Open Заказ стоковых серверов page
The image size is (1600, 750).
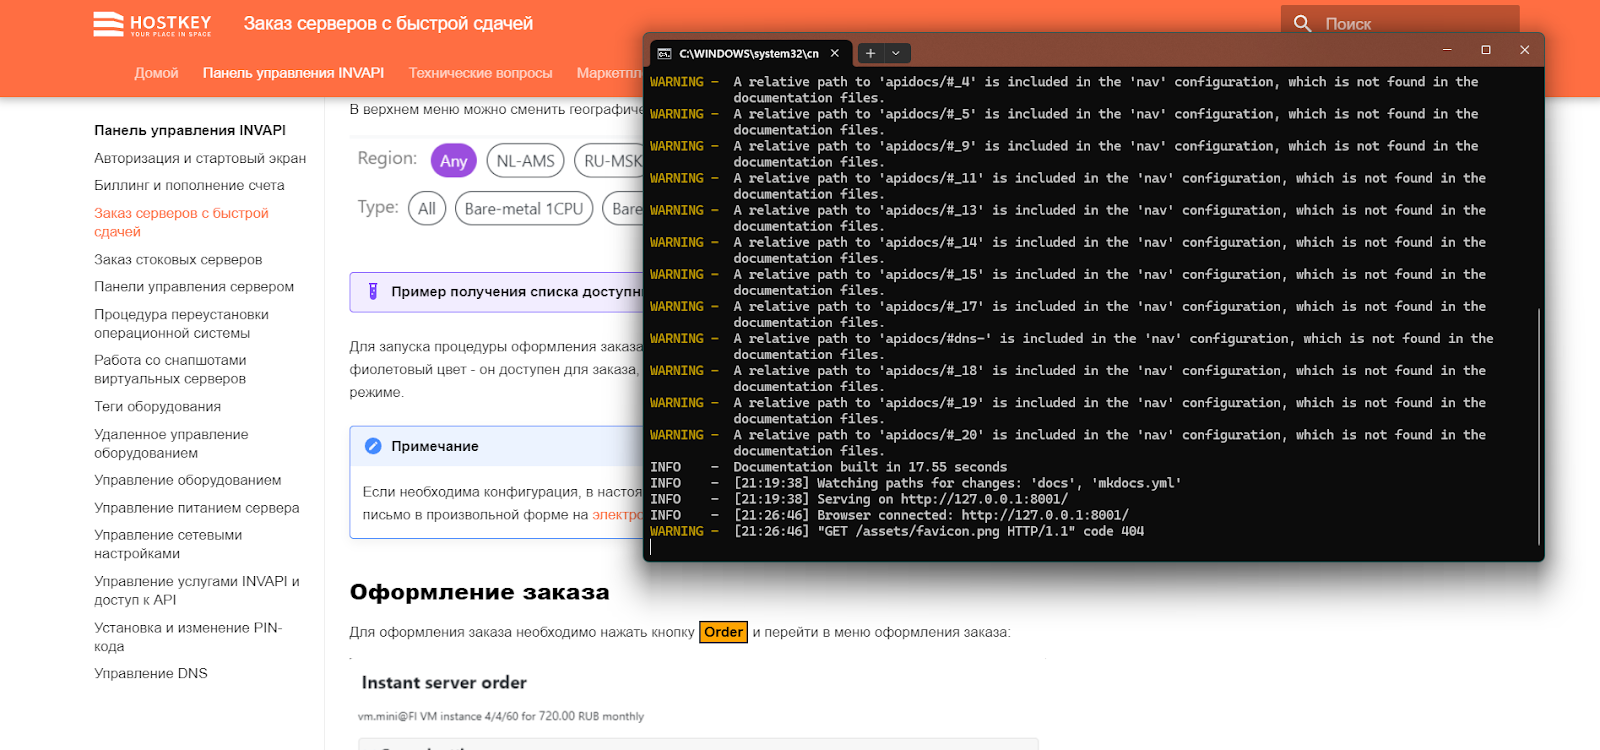click(178, 259)
